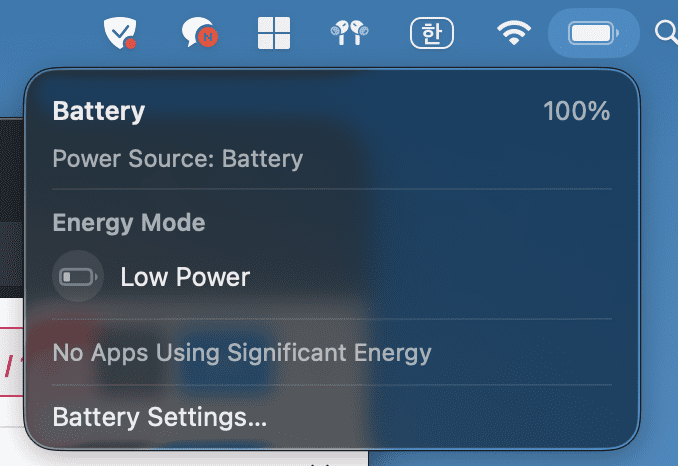This screenshot has width=678, height=466.
Task: Open the AdGuard shield menu bar icon
Action: pos(120,32)
